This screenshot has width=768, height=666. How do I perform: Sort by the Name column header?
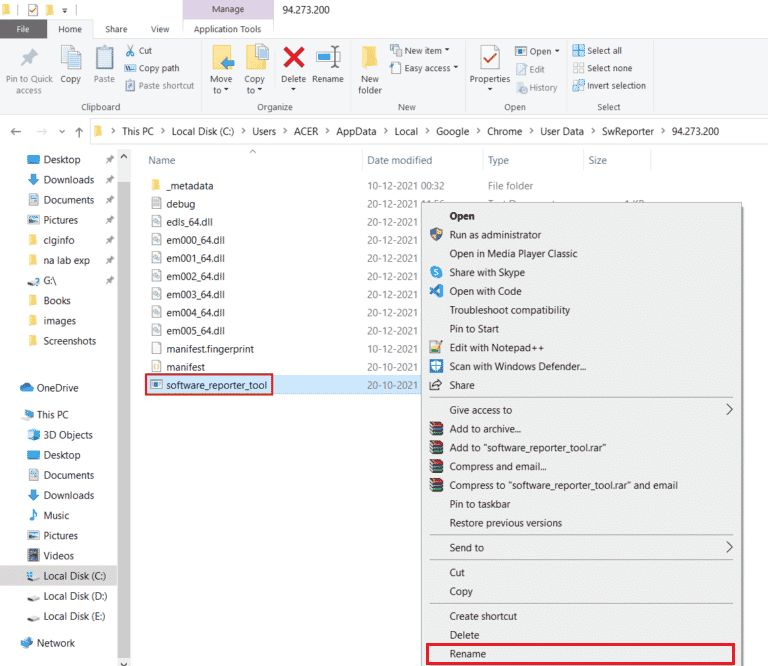(x=162, y=160)
